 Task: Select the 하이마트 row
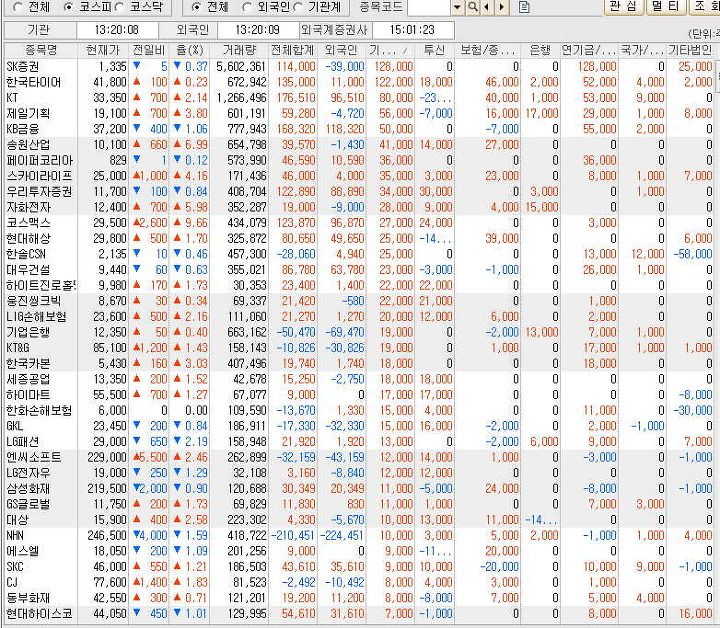359,394
